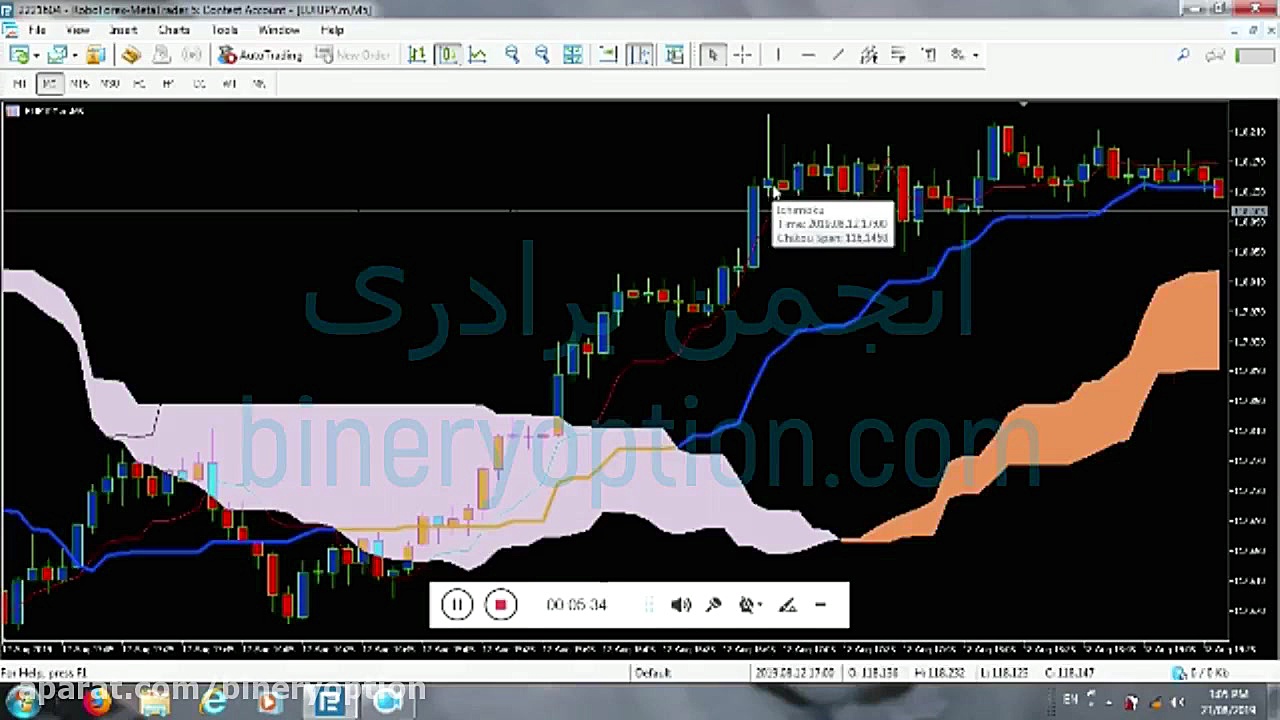The width and height of the screenshot is (1280, 720).
Task: Select the arrow cursor tool
Action: (712, 55)
